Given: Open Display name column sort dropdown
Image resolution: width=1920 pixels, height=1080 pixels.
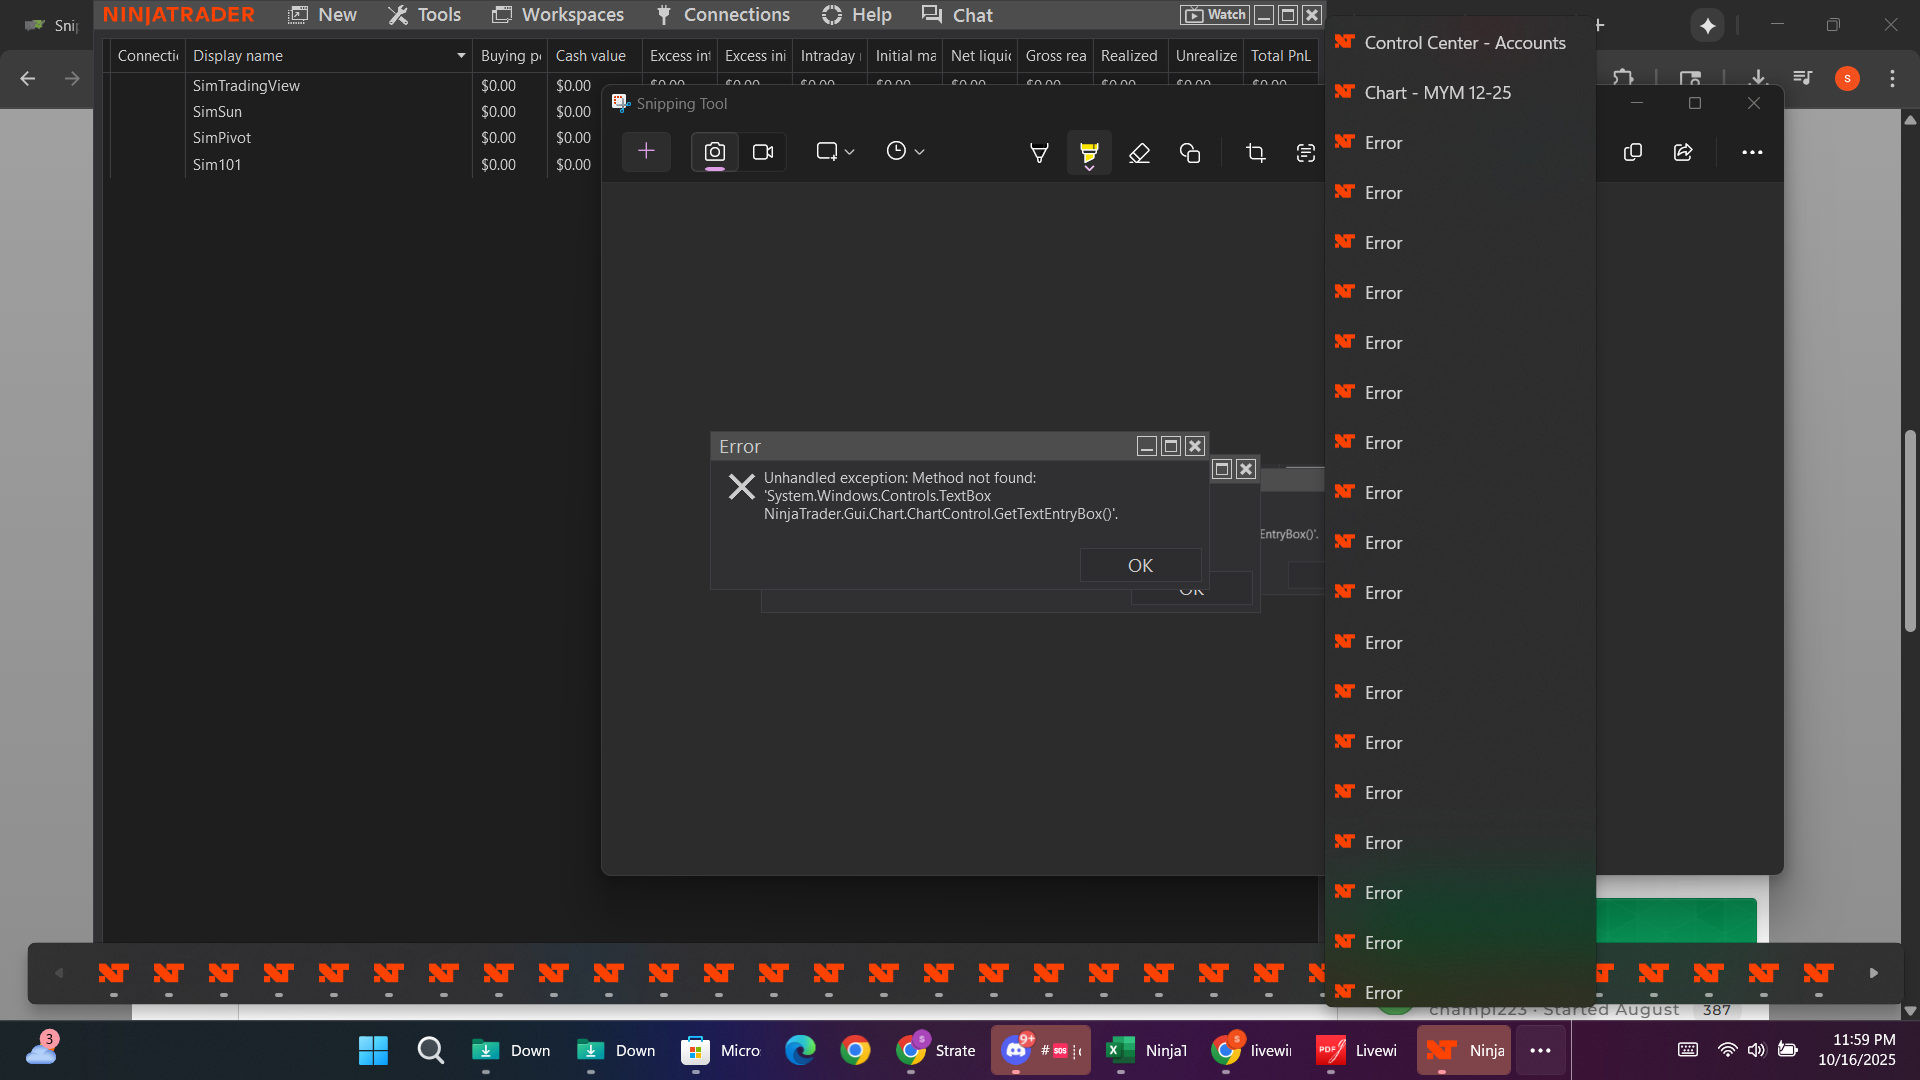Looking at the screenshot, I should coord(461,56).
